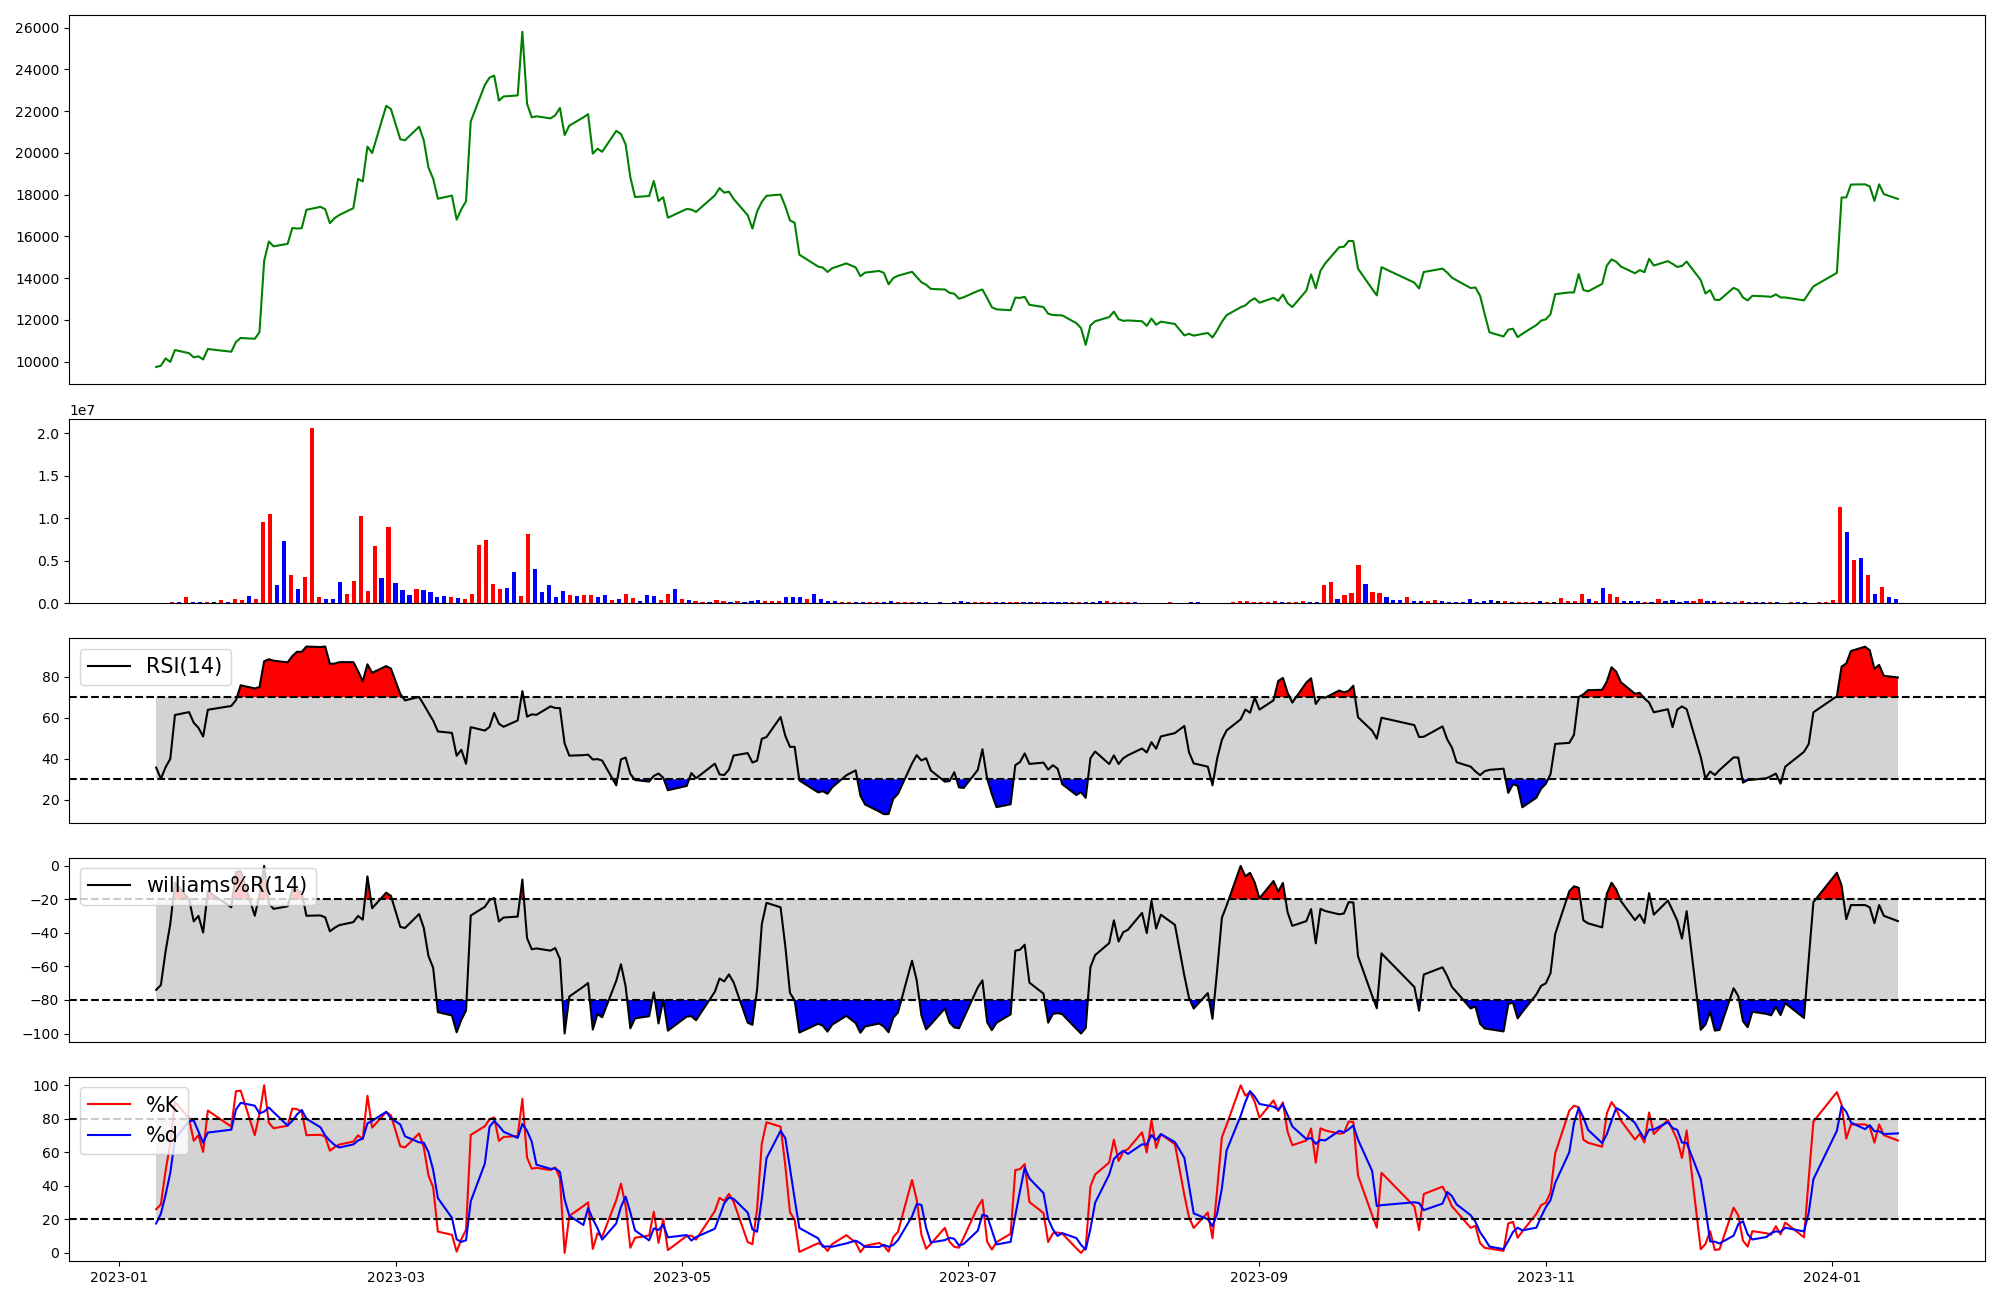Click the black RSI(14) legend line sample
Viewport: 2000px width, 1300px height.
(x=109, y=666)
